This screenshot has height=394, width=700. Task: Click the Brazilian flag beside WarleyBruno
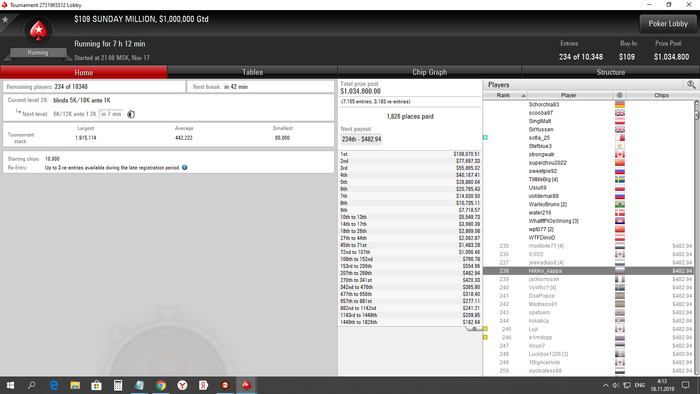click(x=620, y=204)
